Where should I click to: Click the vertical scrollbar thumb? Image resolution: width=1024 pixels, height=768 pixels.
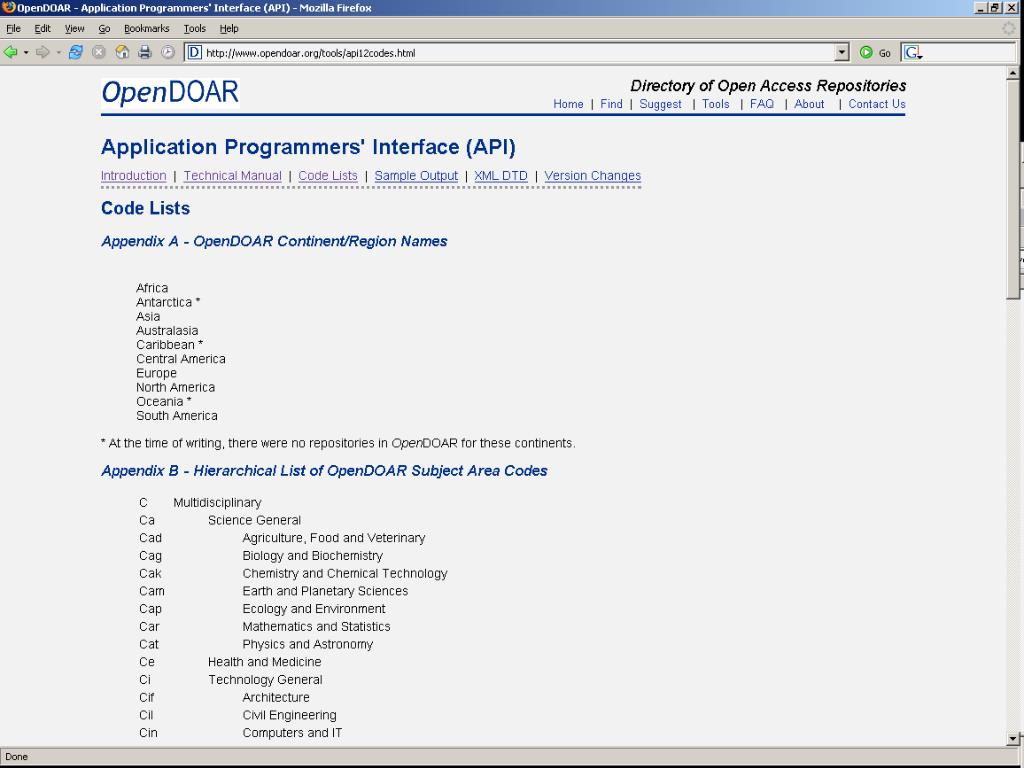click(x=1014, y=189)
